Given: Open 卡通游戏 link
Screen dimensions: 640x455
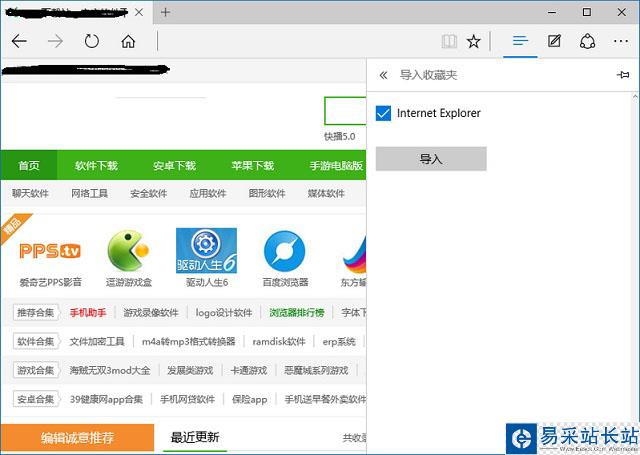Looking at the screenshot, I should (x=249, y=370).
